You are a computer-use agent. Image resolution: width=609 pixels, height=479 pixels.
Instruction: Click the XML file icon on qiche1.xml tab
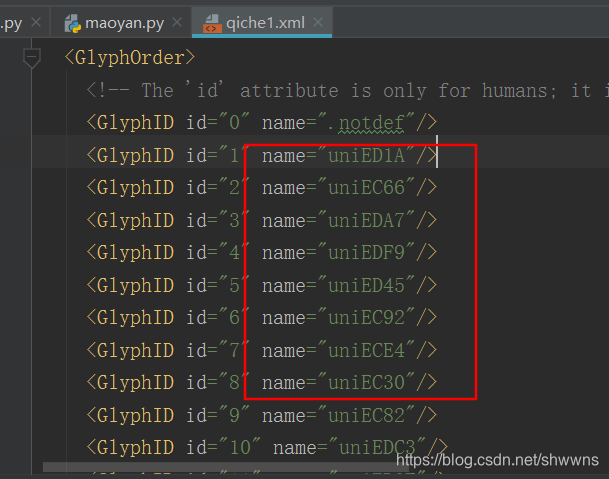[212, 23]
